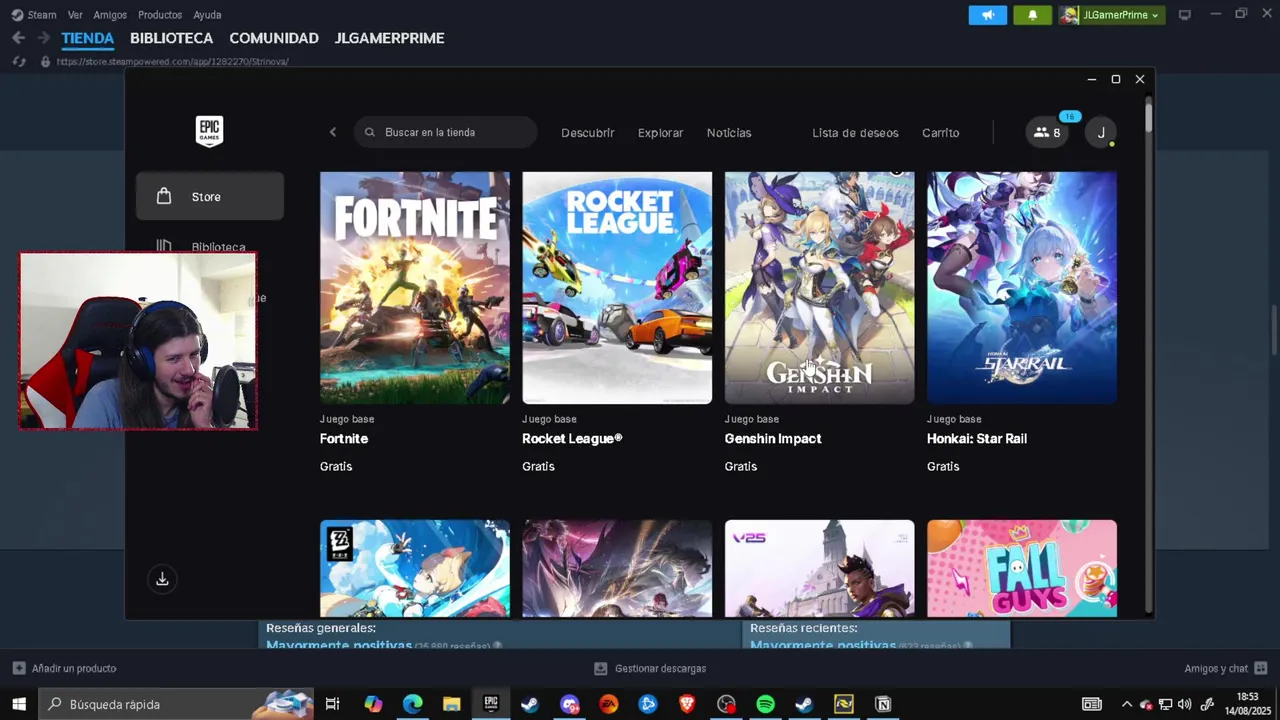
Task: Open Steam notifications bell
Action: tap(1032, 15)
